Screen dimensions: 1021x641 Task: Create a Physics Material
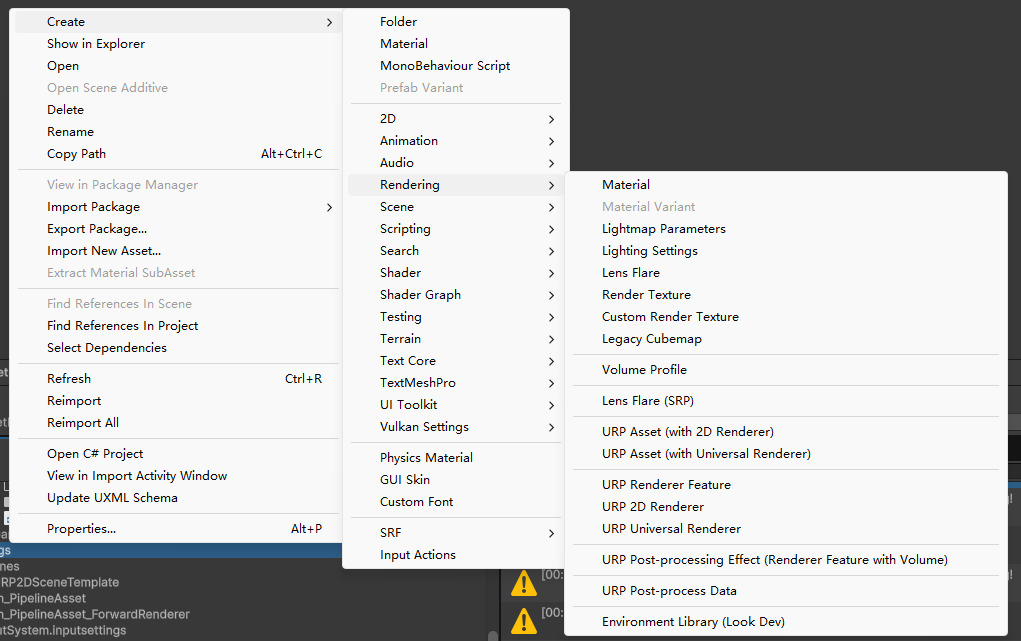coord(456,458)
